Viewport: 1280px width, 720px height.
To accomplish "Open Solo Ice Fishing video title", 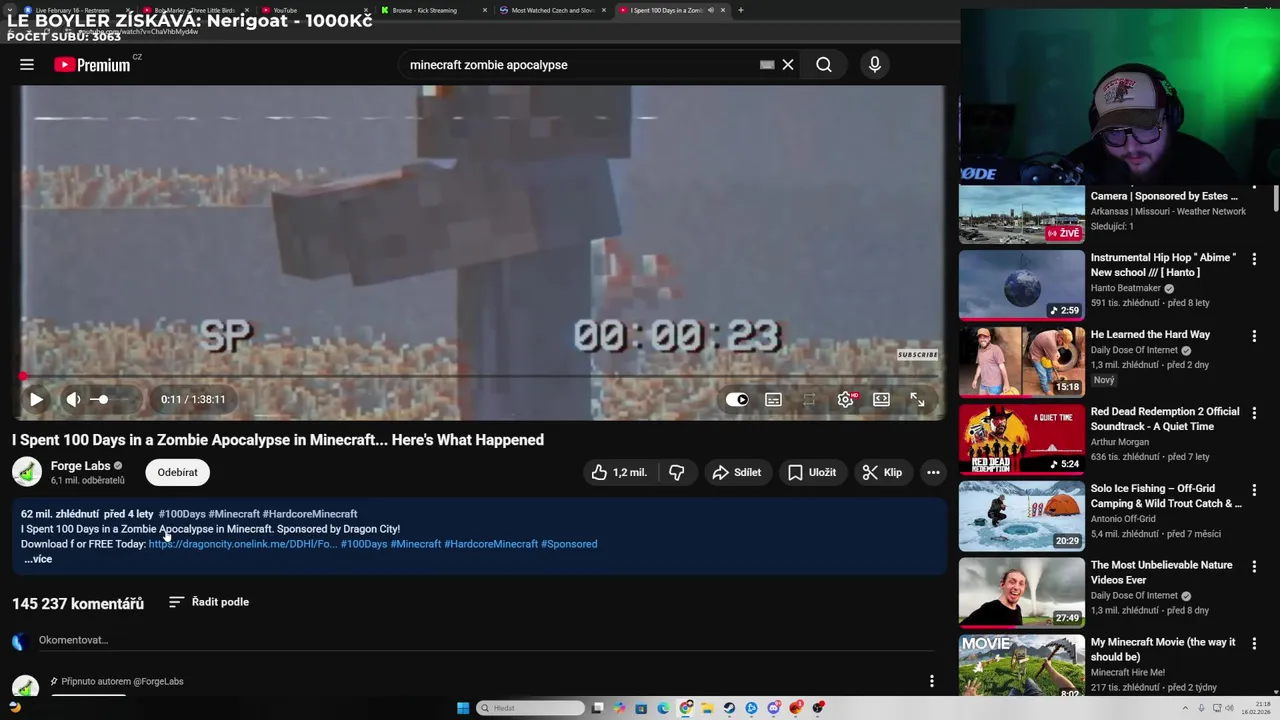I will [1166, 496].
